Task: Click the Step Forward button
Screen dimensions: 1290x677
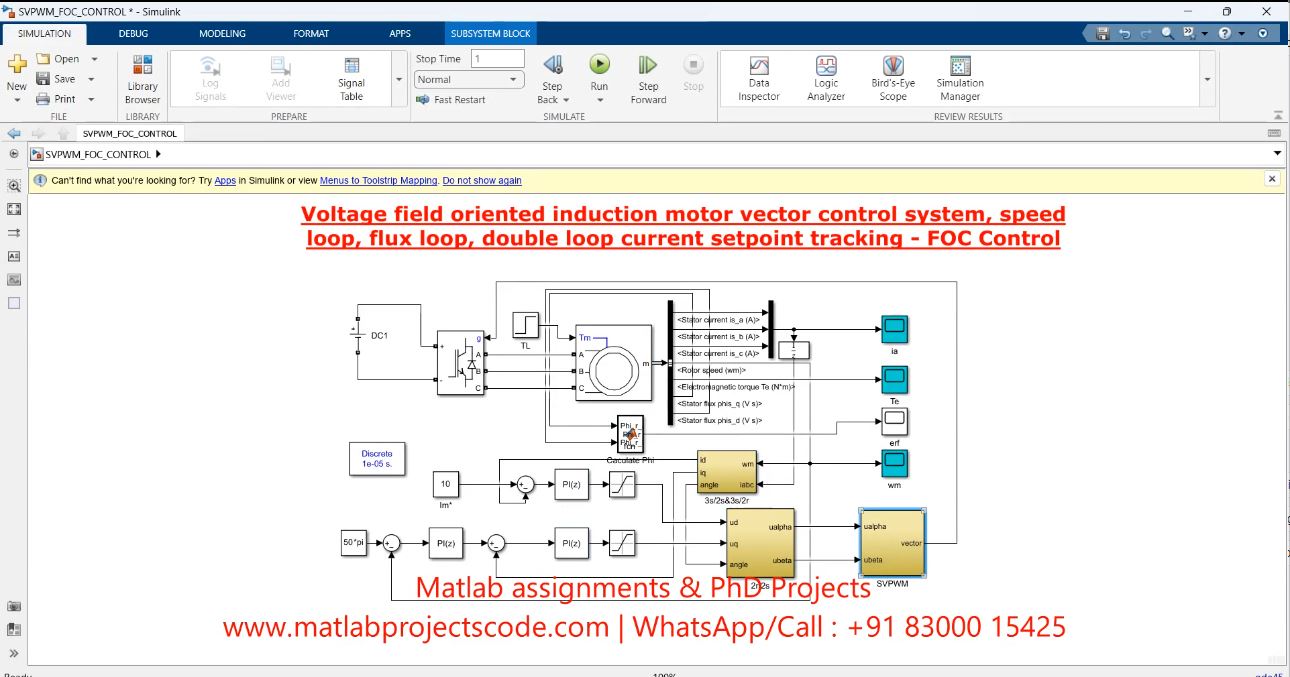Action: 648,78
